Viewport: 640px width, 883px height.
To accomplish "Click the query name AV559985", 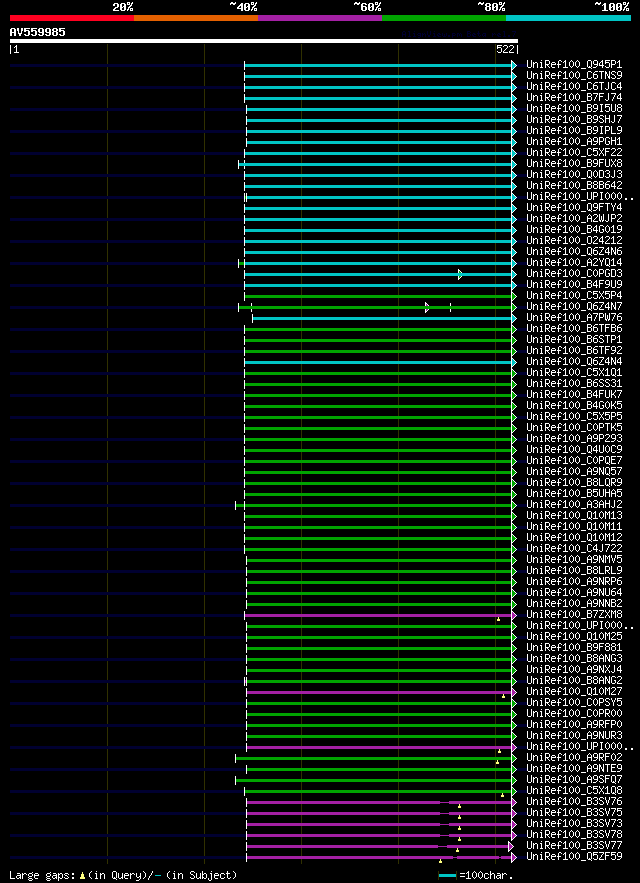I will pos(37,33).
